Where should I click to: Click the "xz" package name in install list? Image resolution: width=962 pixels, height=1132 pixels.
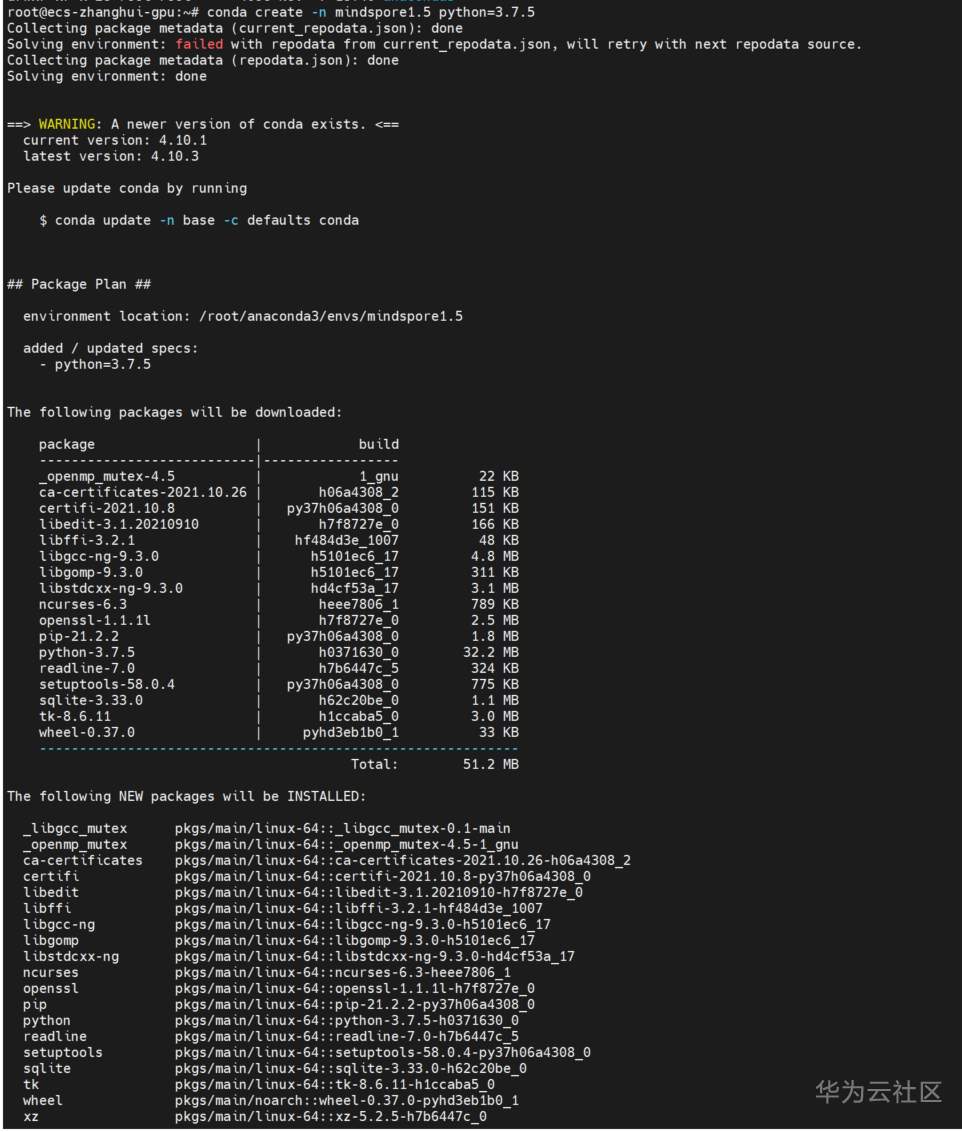[x=31, y=1116]
